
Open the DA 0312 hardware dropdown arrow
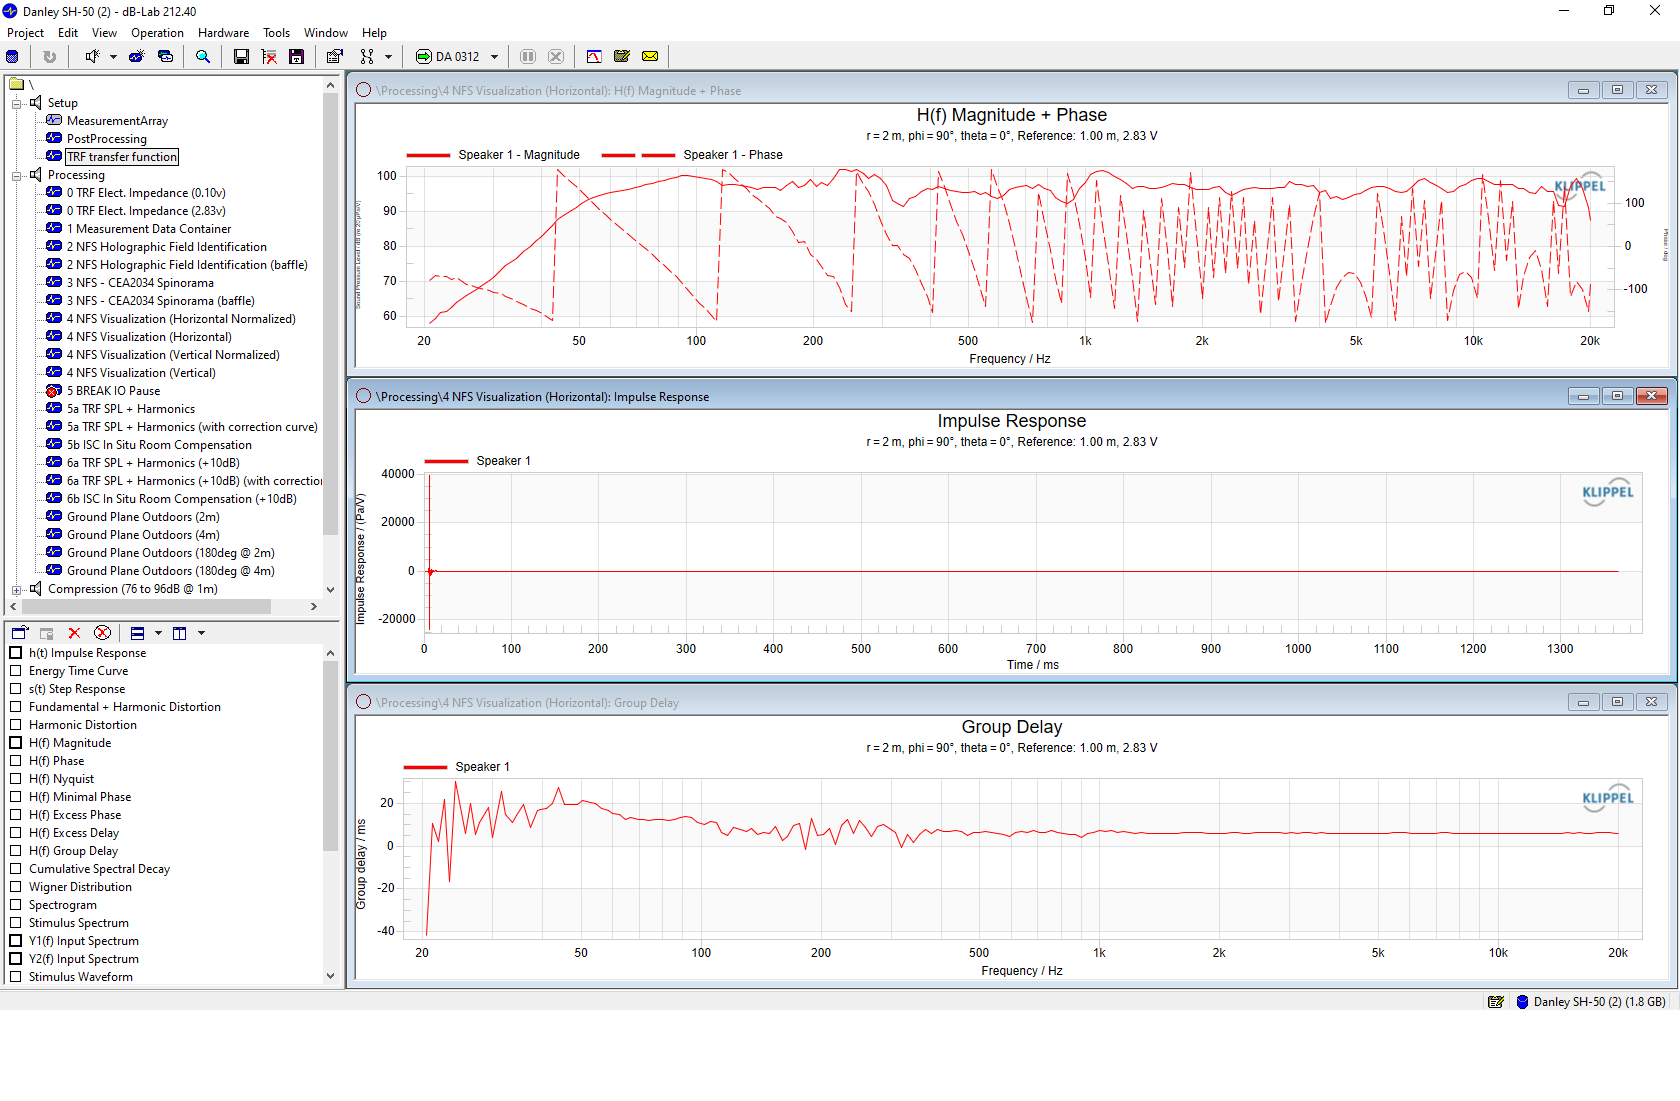(x=494, y=57)
